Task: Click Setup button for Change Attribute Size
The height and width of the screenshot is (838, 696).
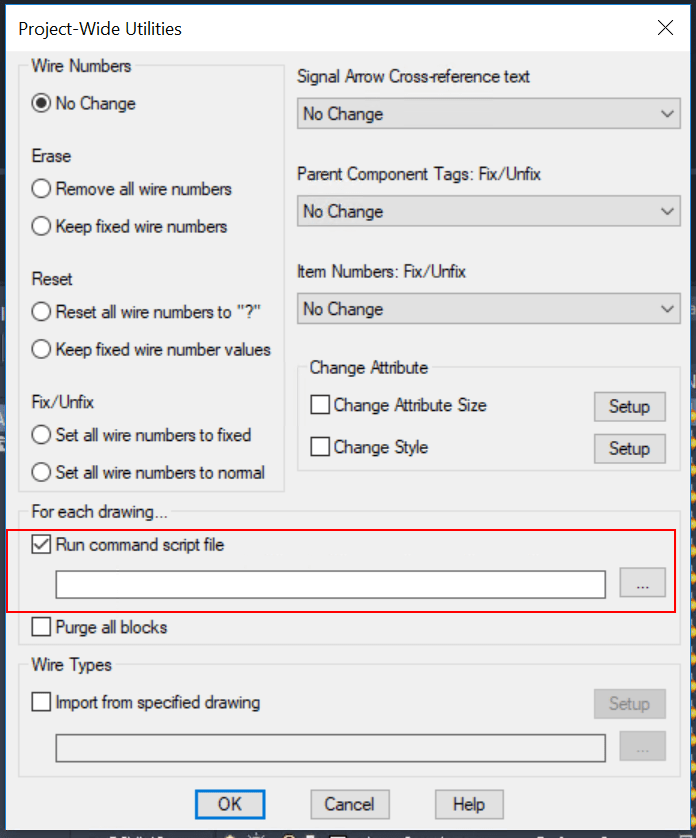Action: click(629, 407)
